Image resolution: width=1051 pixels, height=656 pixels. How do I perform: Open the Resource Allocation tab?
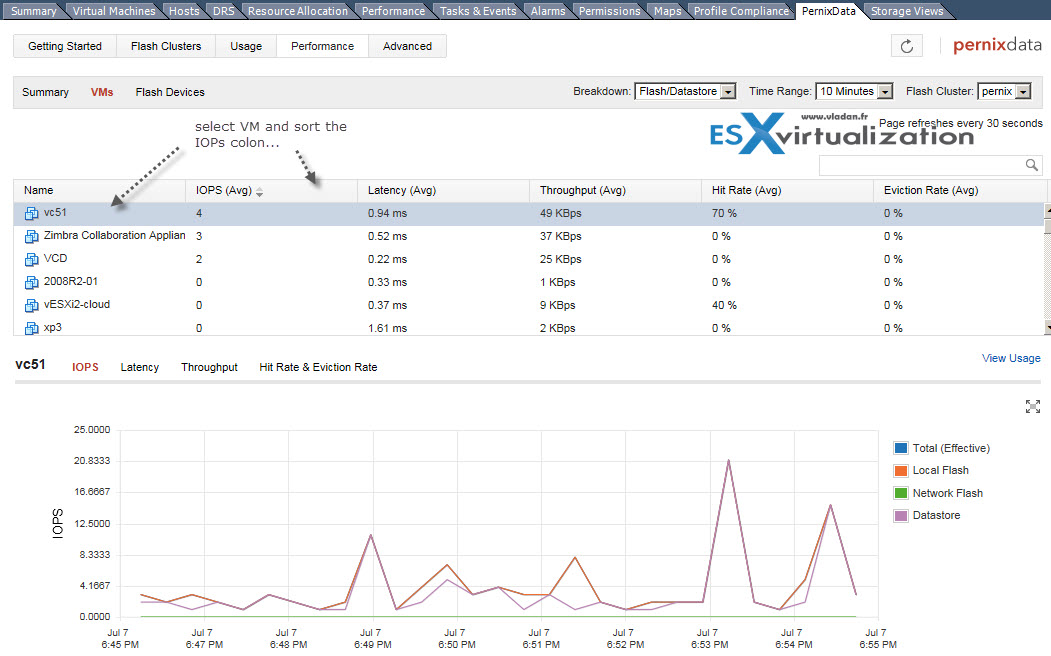298,11
